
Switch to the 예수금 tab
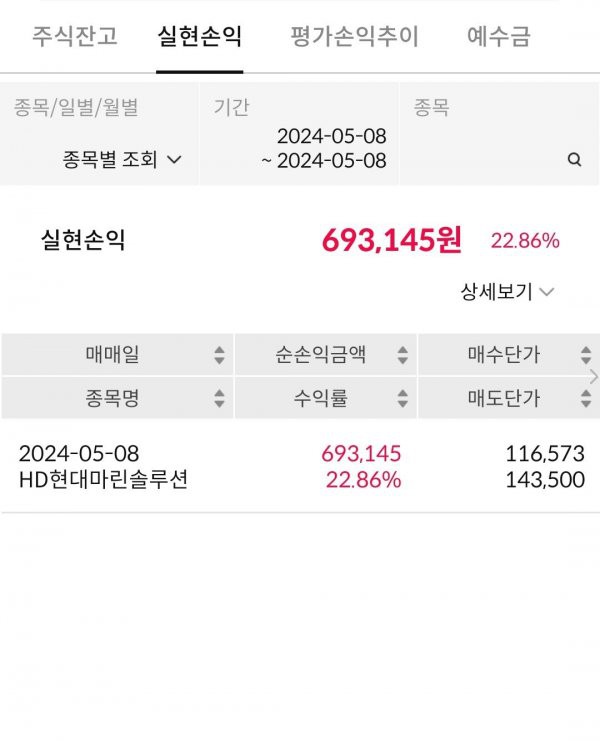pyautogui.click(x=499, y=36)
